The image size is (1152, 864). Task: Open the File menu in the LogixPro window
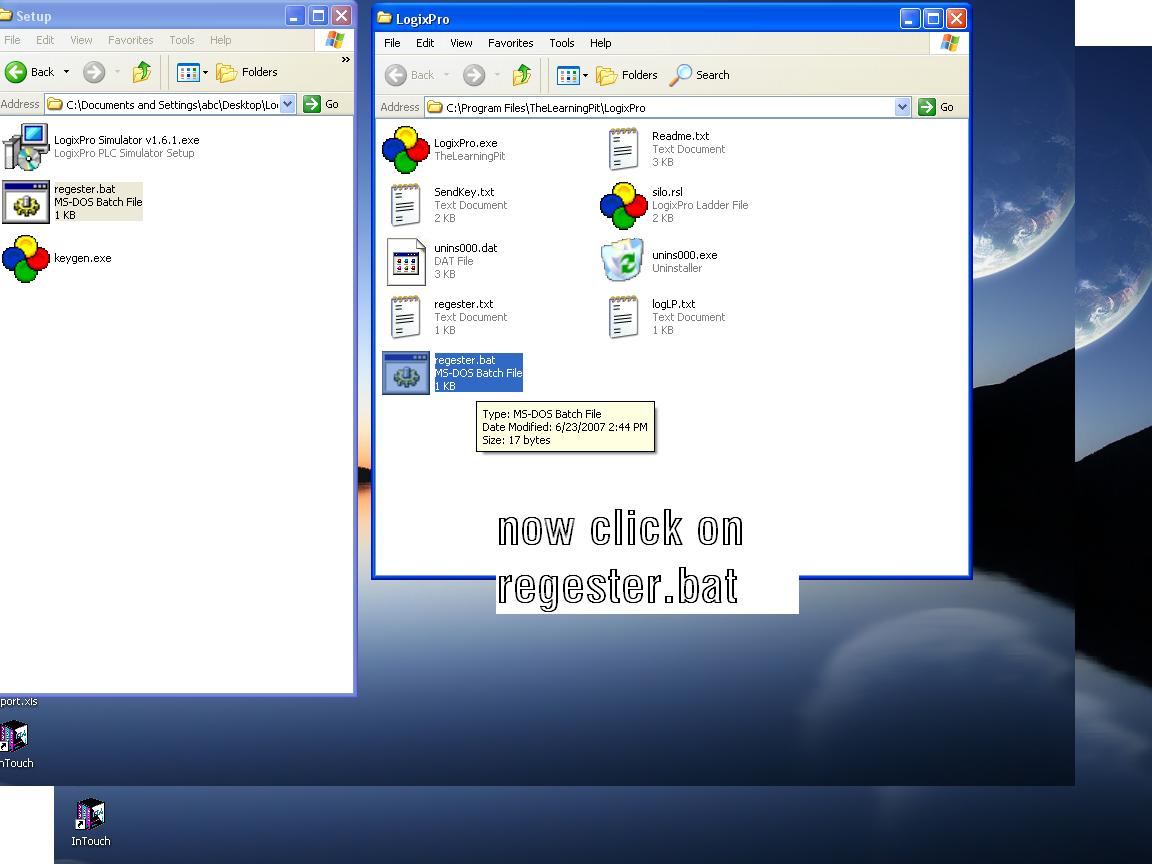(x=392, y=43)
